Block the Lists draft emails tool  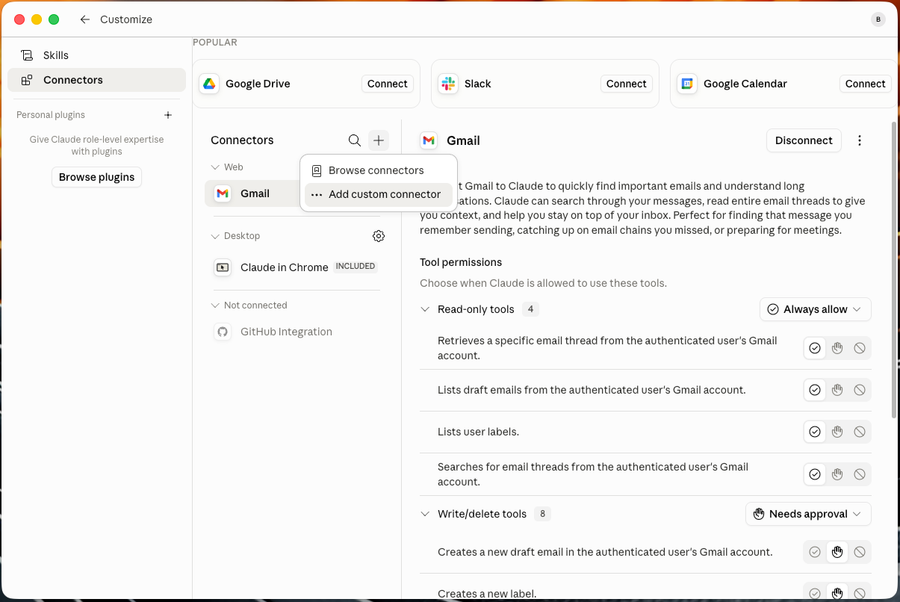[859, 390]
